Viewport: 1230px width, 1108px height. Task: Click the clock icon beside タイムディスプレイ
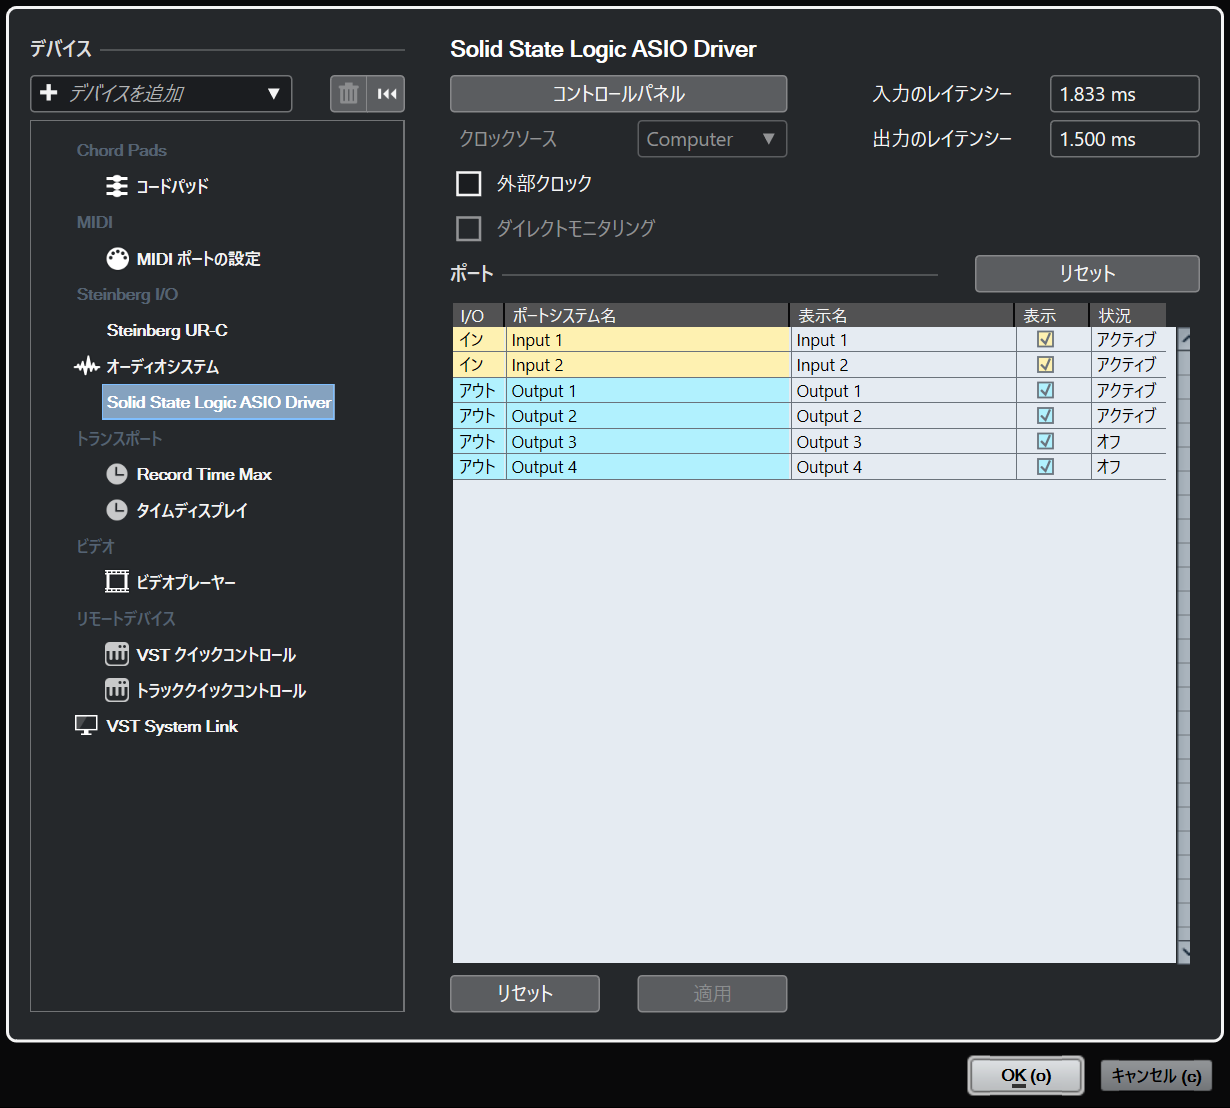117,510
